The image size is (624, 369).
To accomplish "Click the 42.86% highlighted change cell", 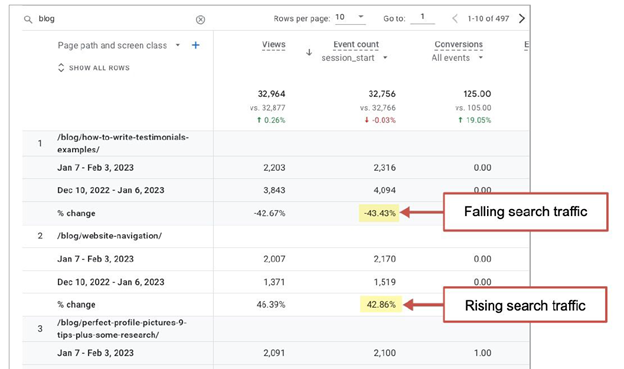I will coord(381,305).
